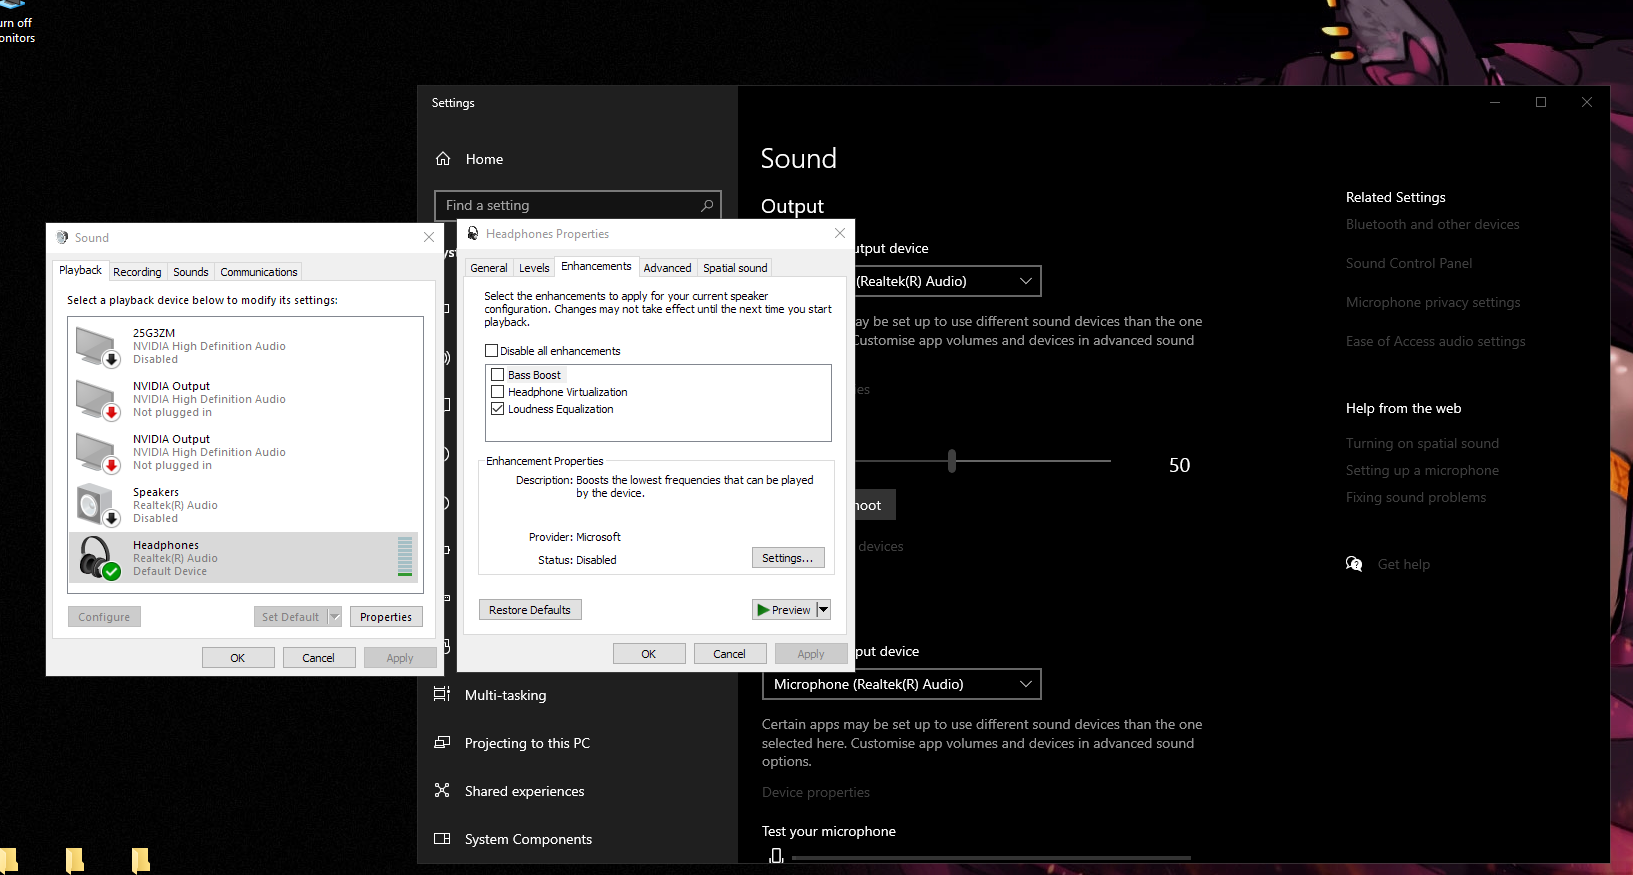Select the Speakers Realtek device icon
This screenshot has height=875, width=1633.
pos(98,505)
